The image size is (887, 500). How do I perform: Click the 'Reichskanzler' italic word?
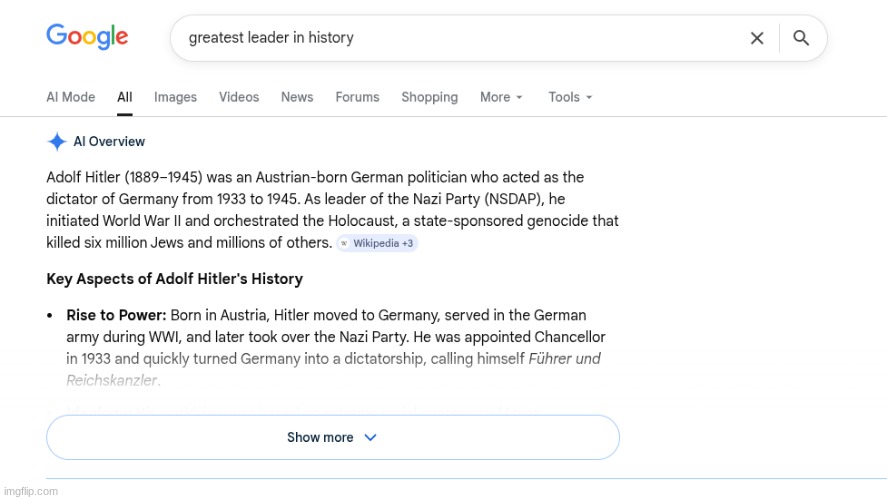coord(111,380)
